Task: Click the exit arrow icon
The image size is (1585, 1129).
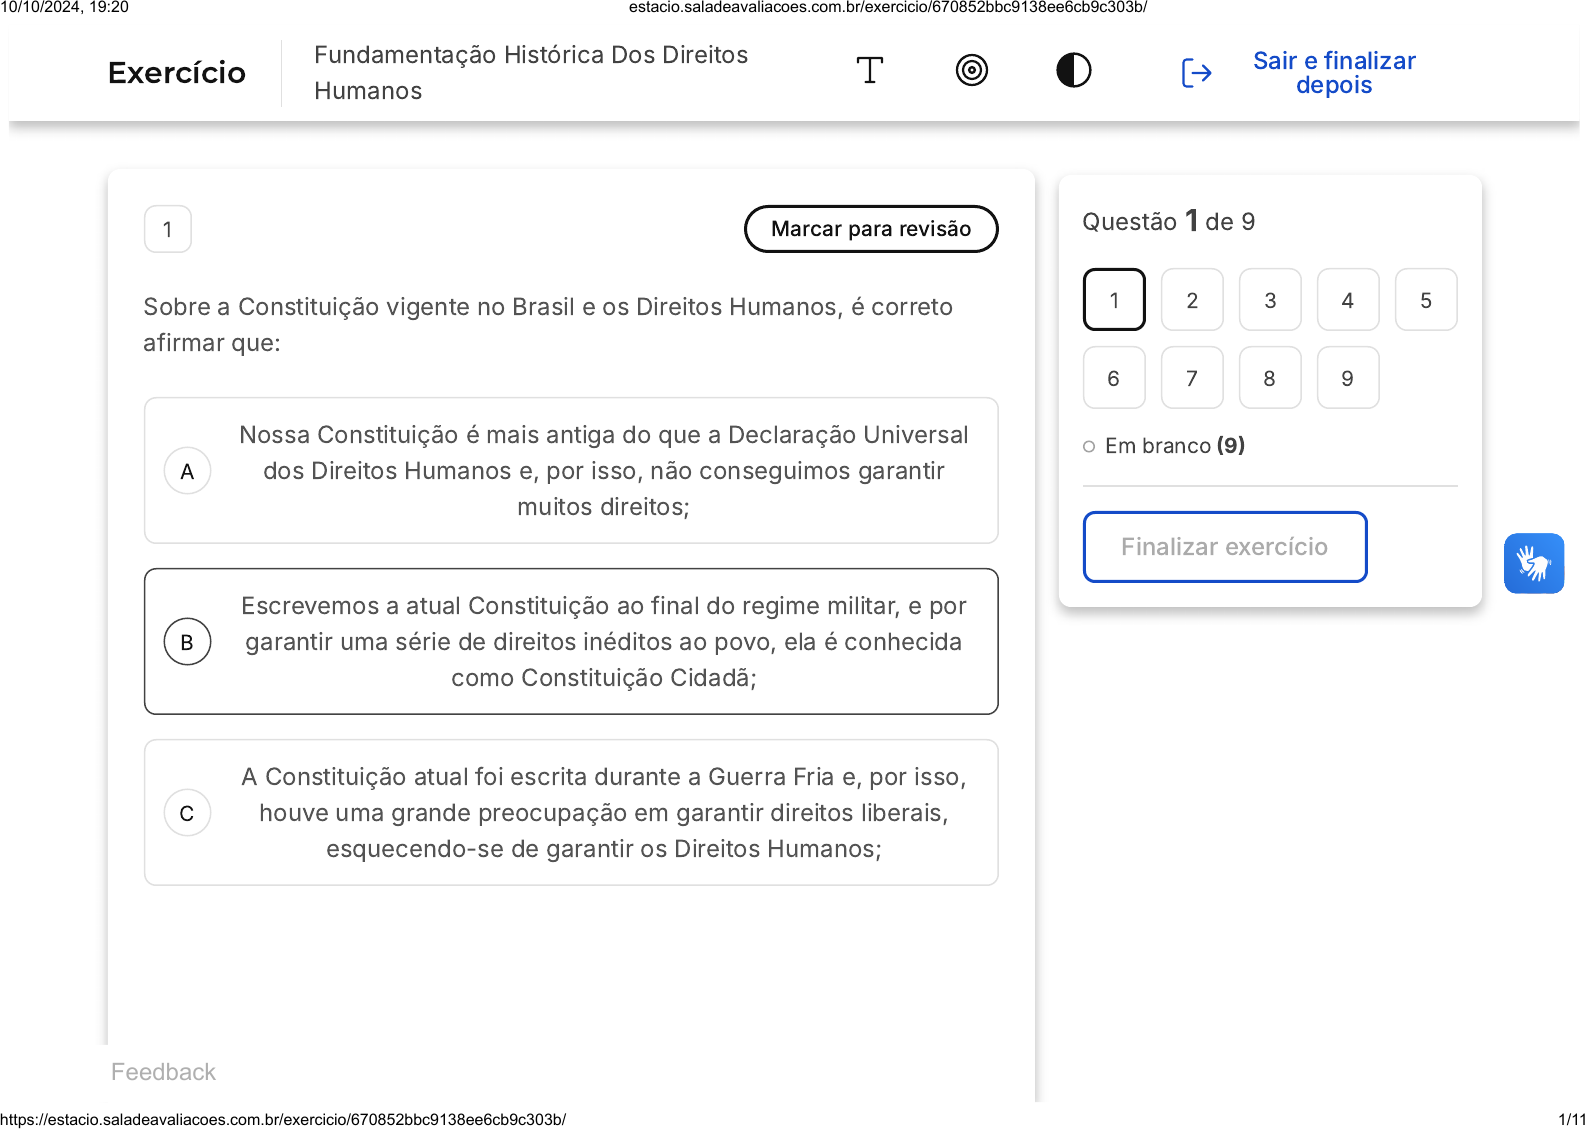Action: pos(1196,73)
